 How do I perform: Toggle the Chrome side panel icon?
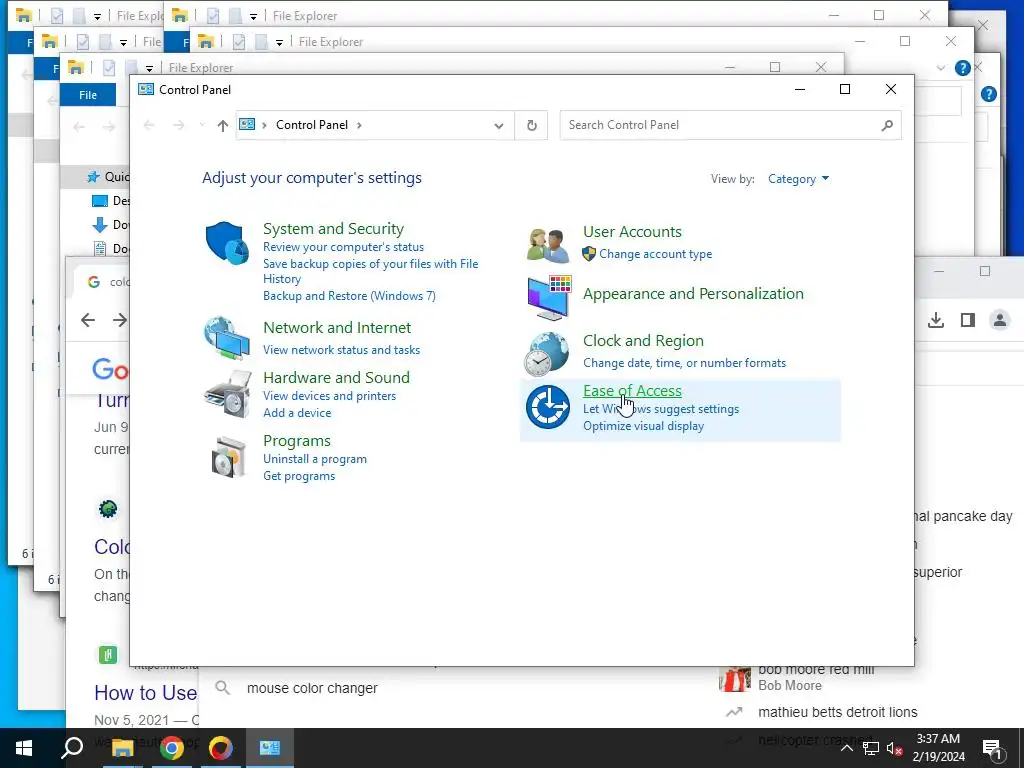(x=968, y=320)
